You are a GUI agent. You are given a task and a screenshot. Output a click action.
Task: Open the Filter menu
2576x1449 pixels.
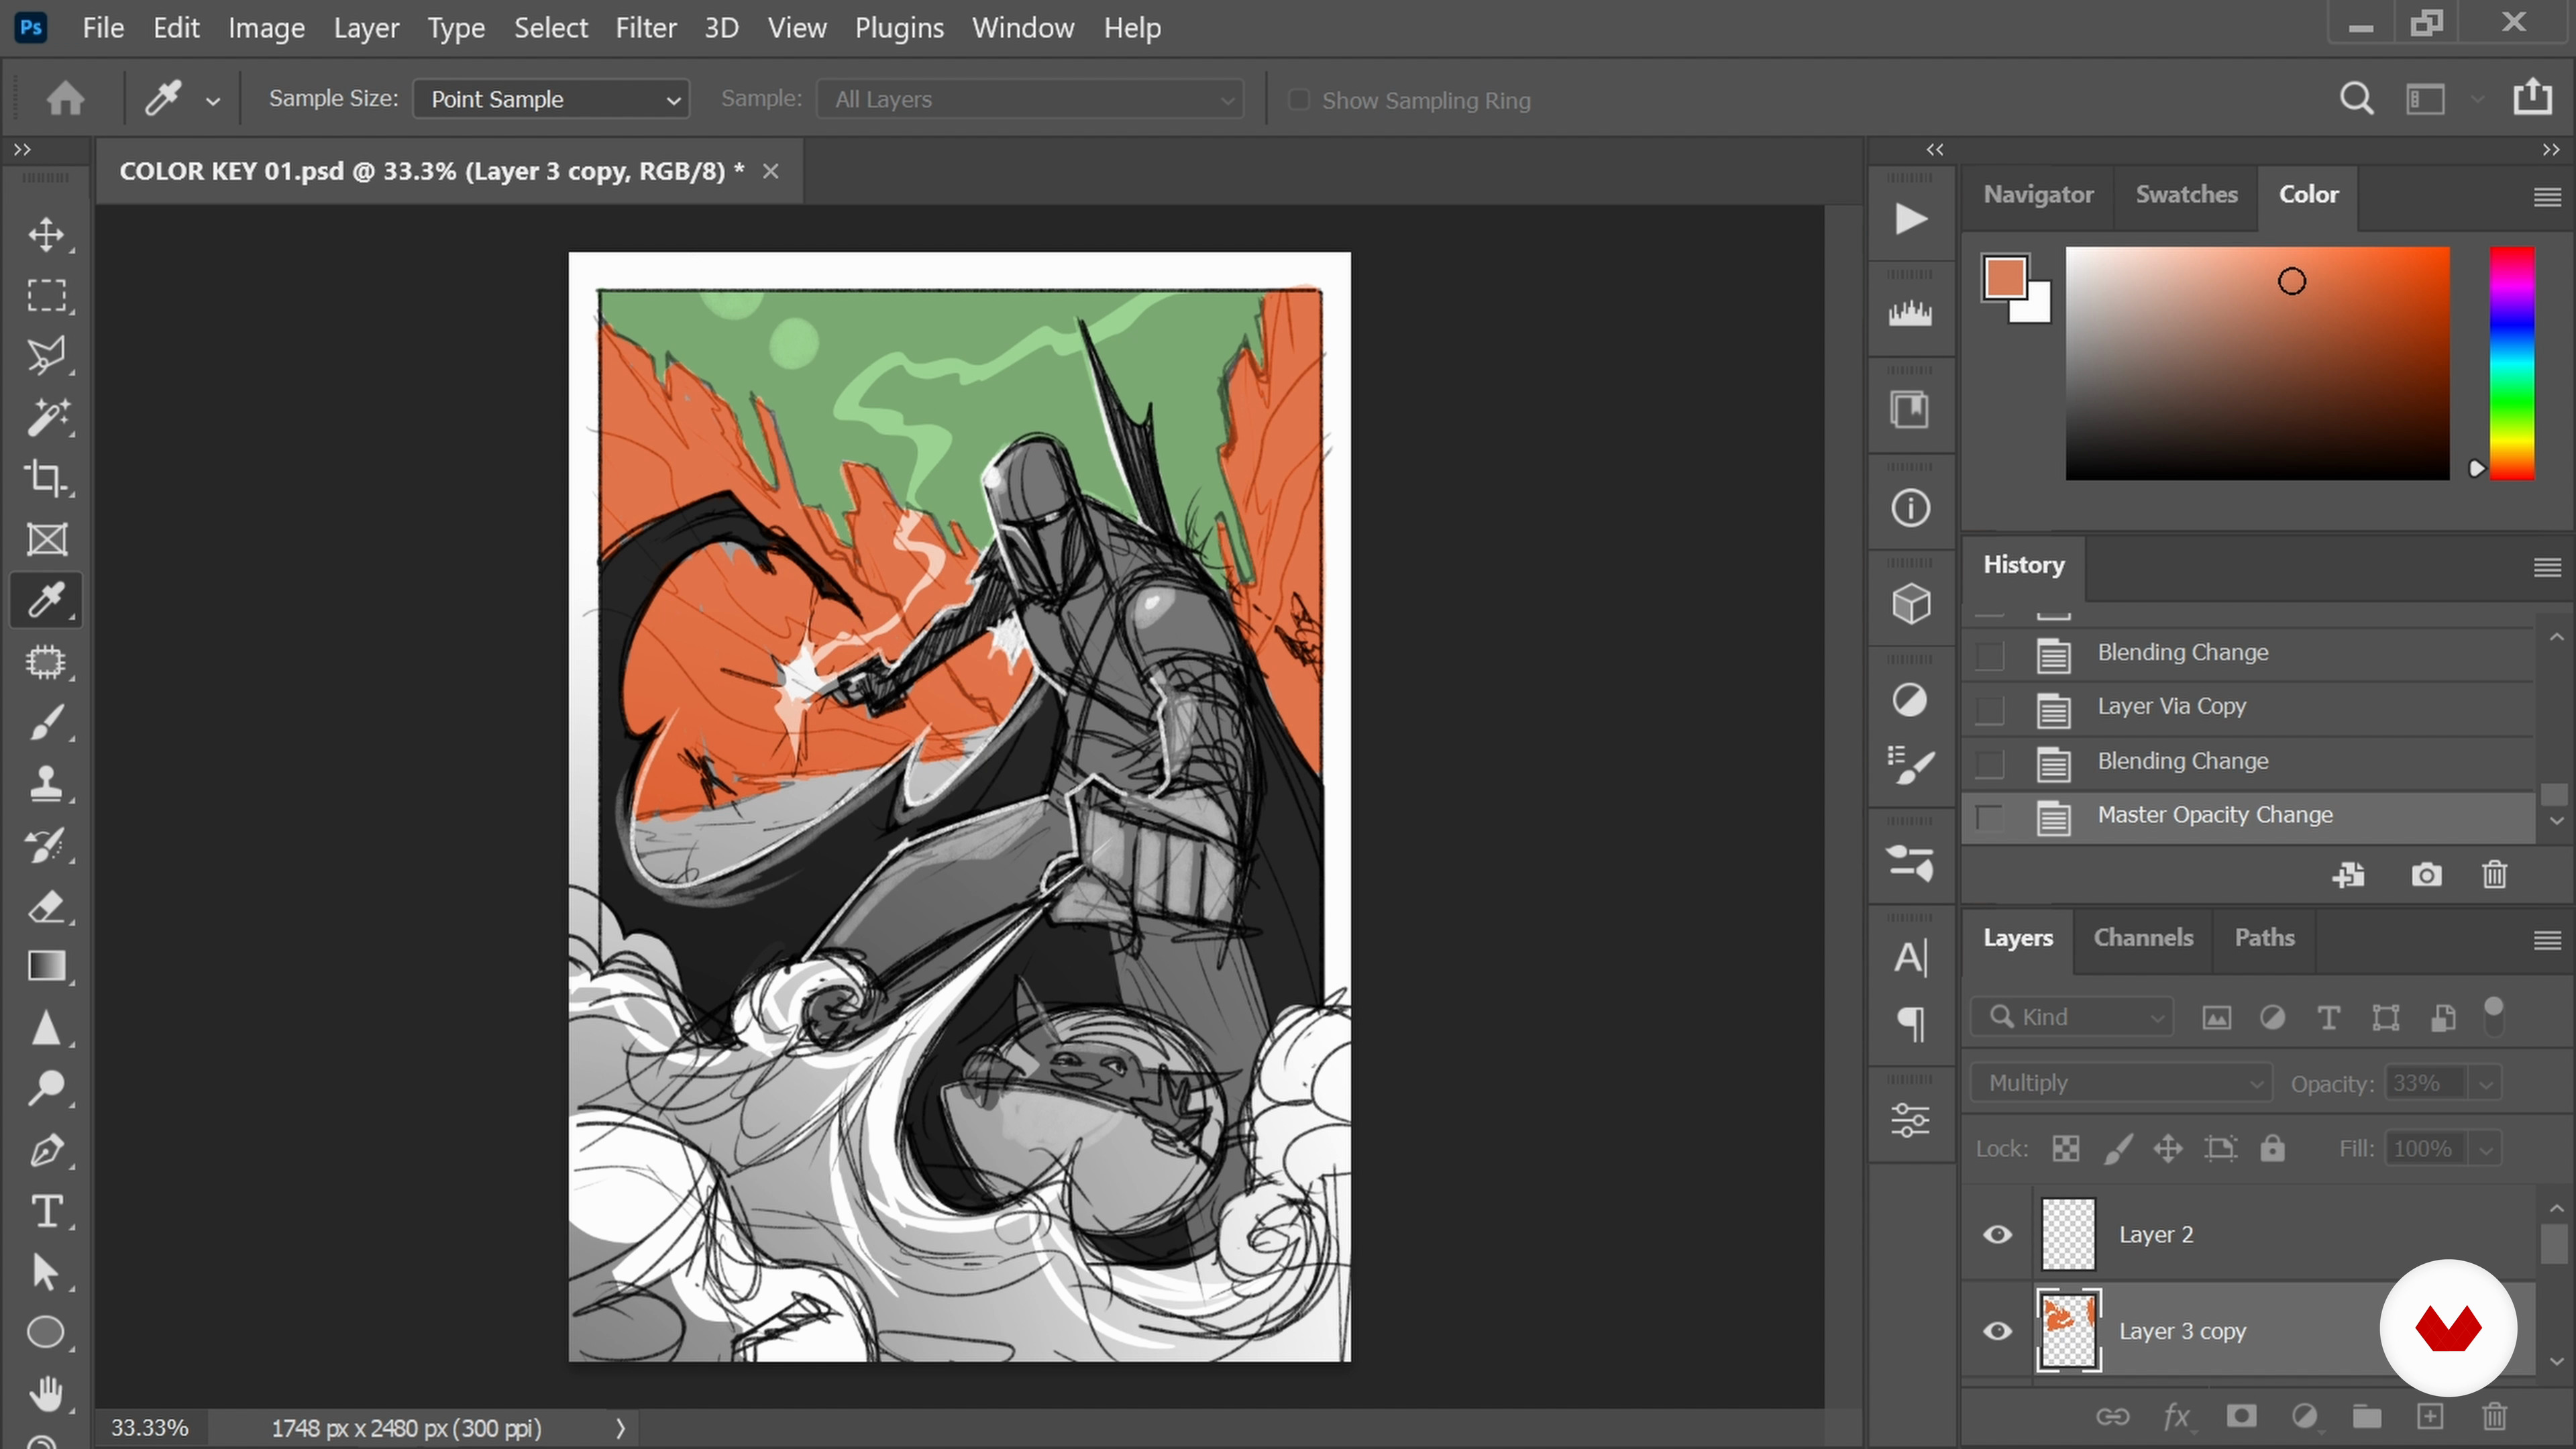coord(646,28)
